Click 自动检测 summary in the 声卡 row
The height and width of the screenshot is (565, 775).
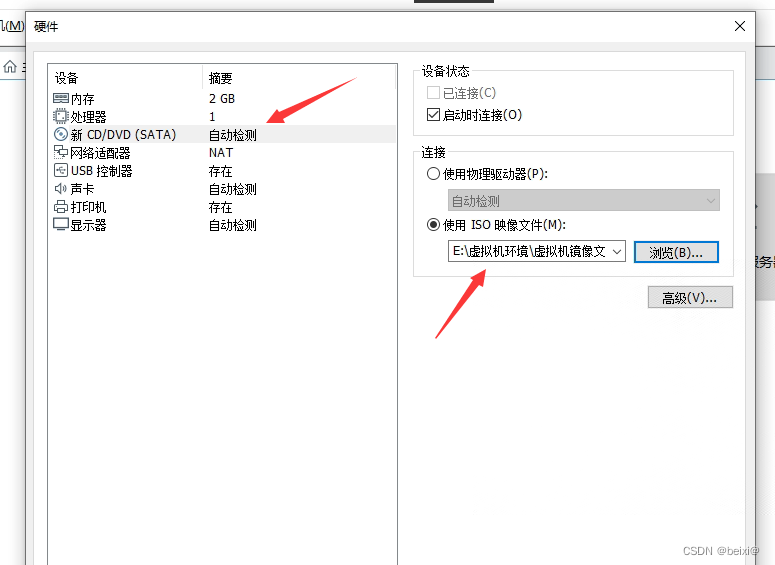[x=233, y=189]
